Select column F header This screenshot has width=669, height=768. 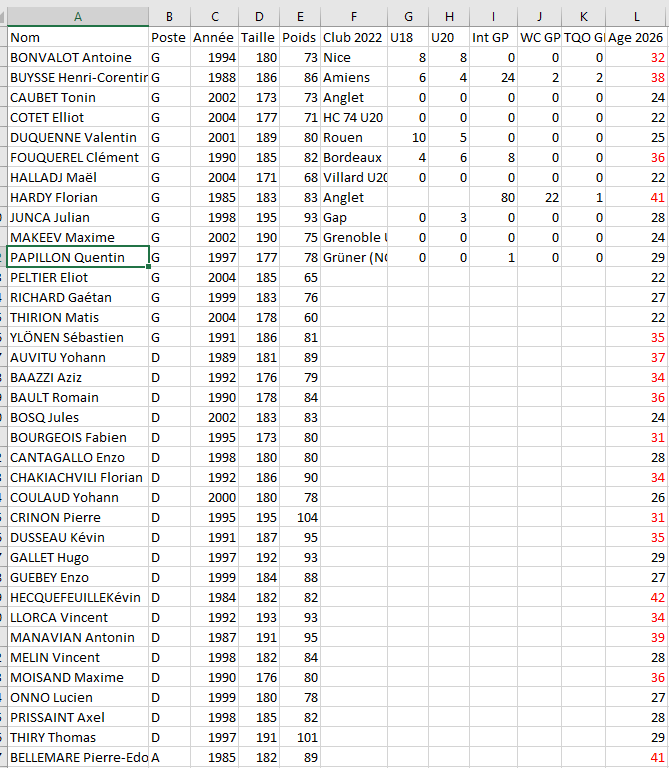[x=354, y=17]
